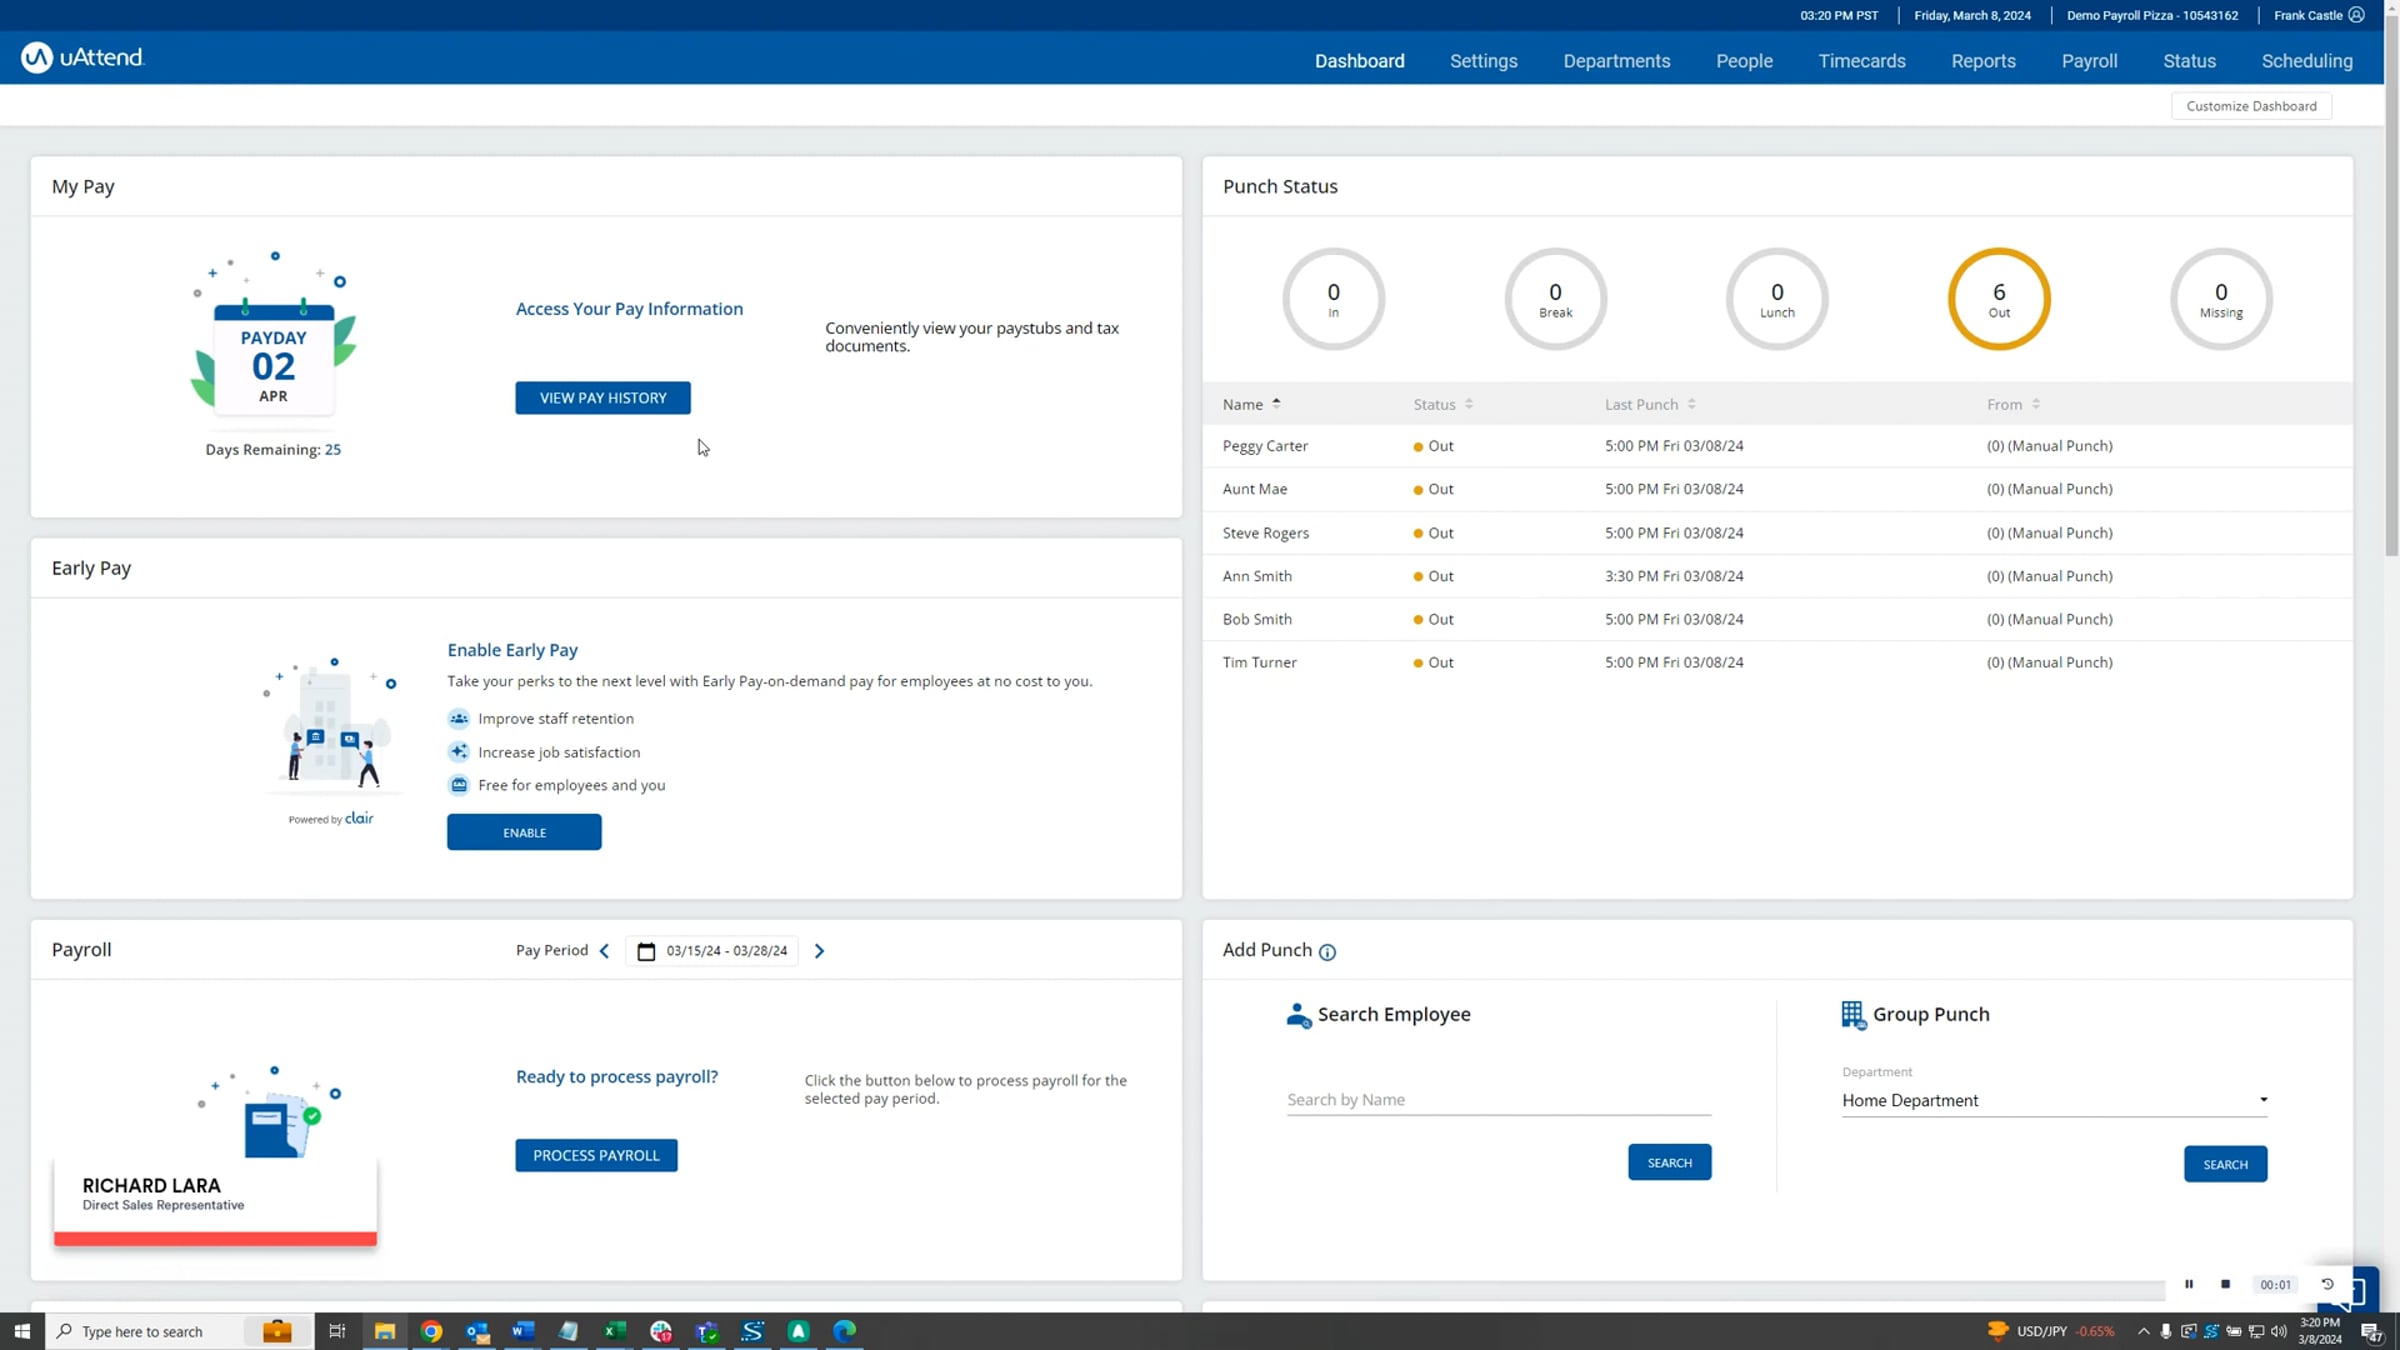Viewport: 2400px width, 1350px height.
Task: Open the pay period calendar icon
Action: 646,951
